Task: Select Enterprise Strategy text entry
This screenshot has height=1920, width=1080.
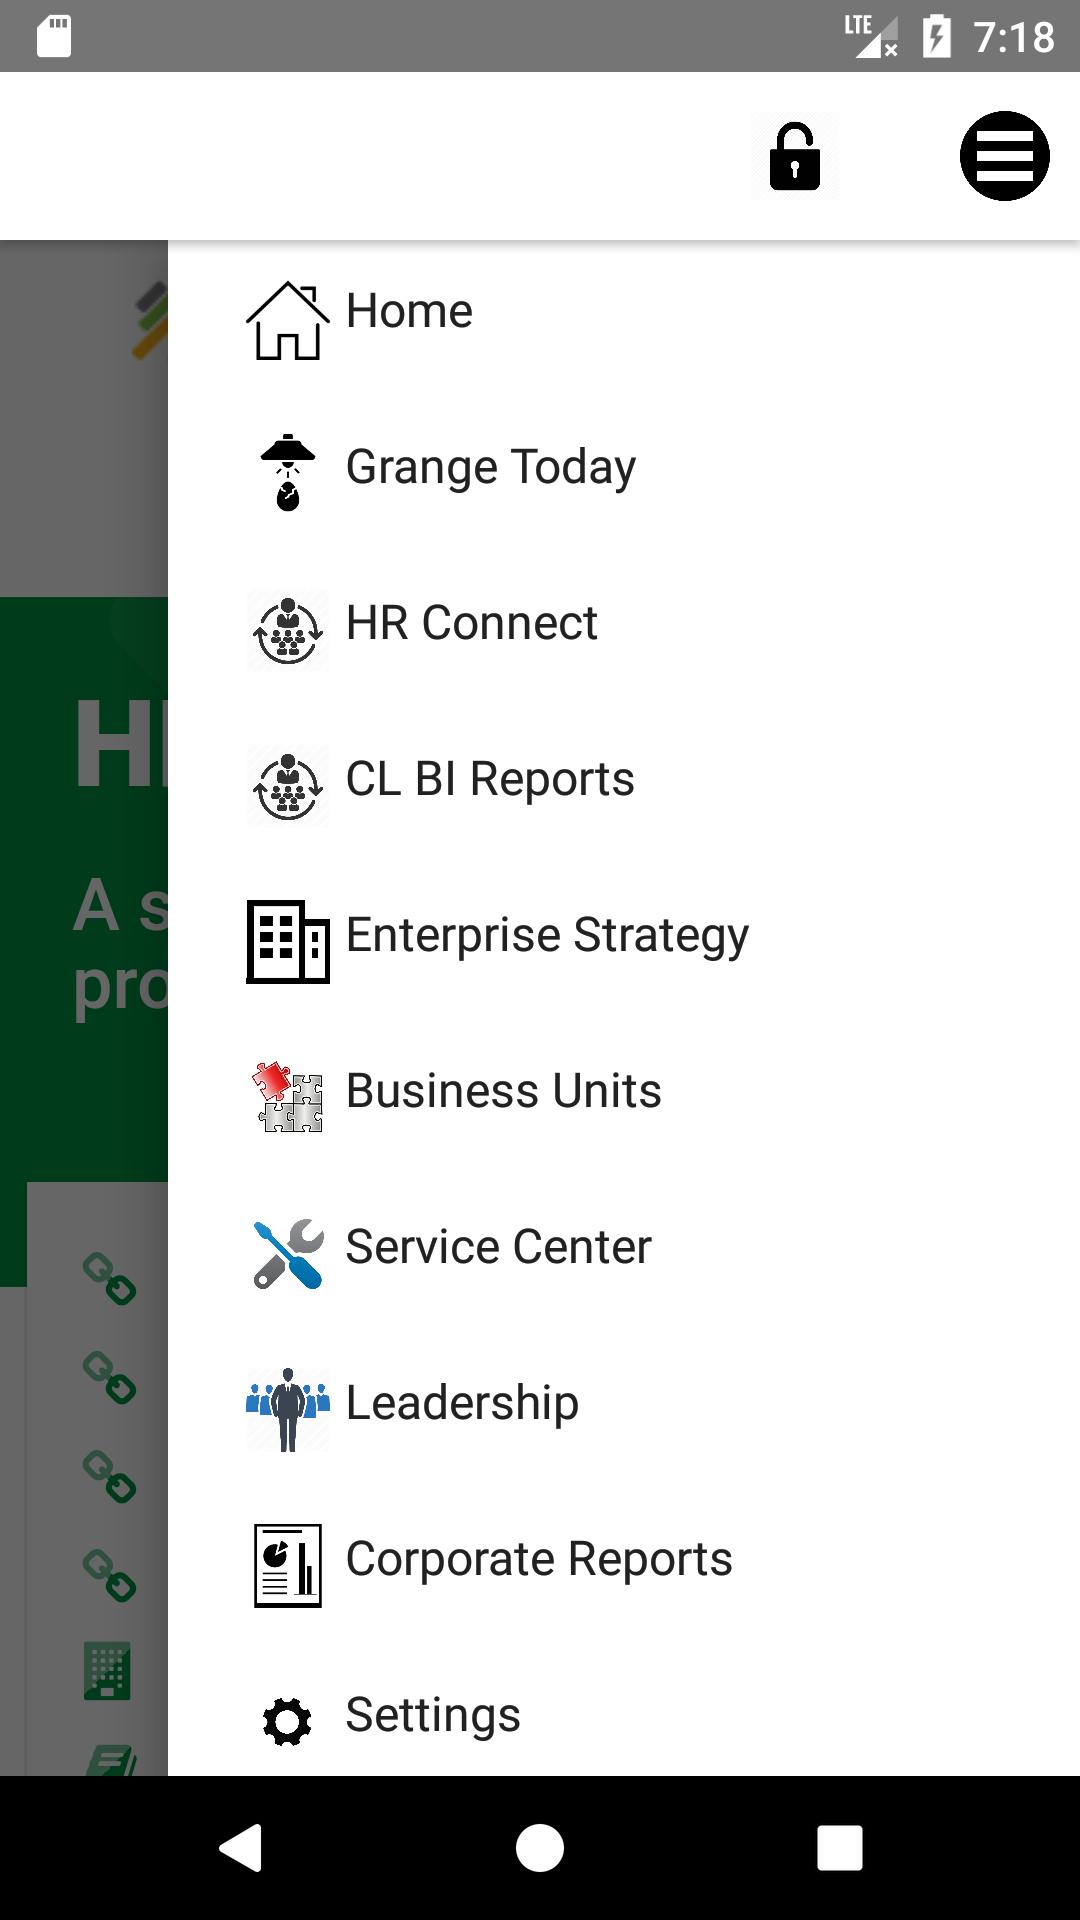Action: (x=547, y=936)
